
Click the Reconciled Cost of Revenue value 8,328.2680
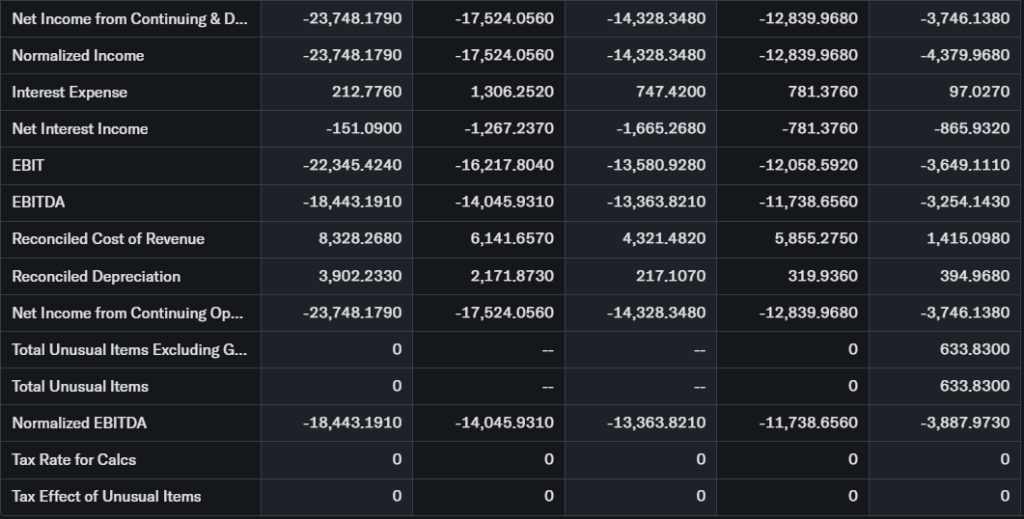[x=360, y=239]
